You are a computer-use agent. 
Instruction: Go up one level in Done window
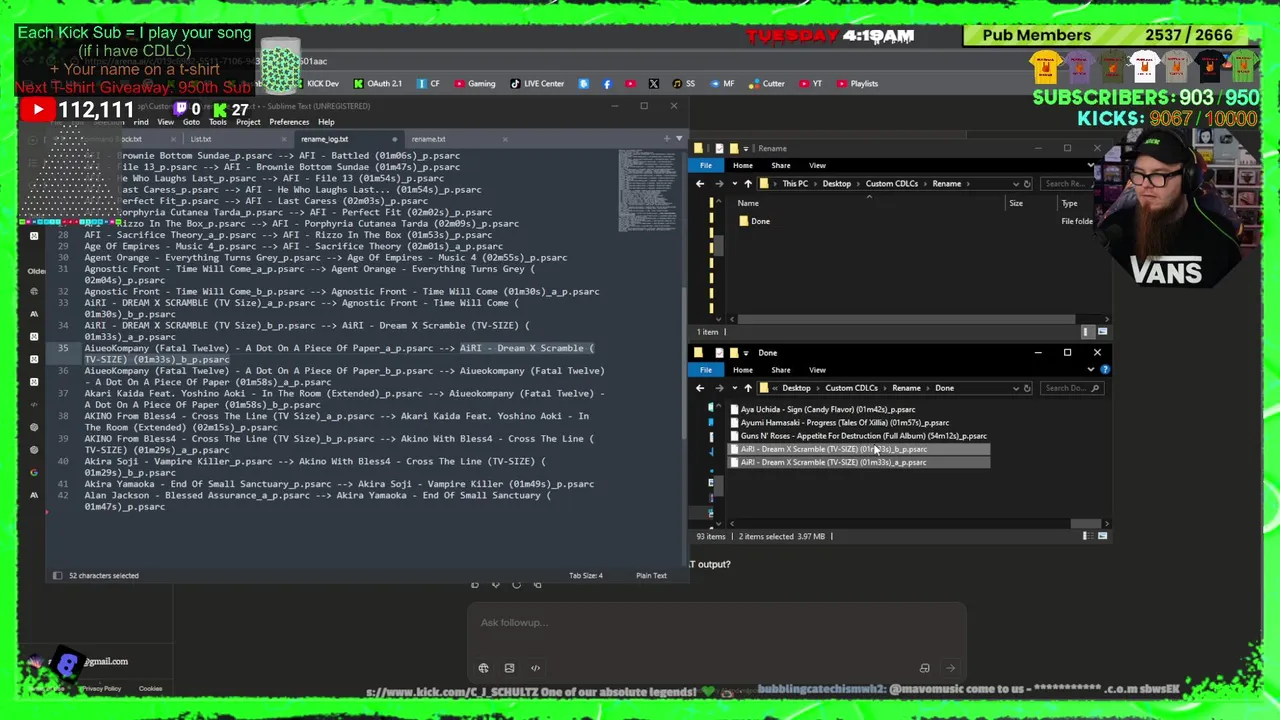point(748,388)
